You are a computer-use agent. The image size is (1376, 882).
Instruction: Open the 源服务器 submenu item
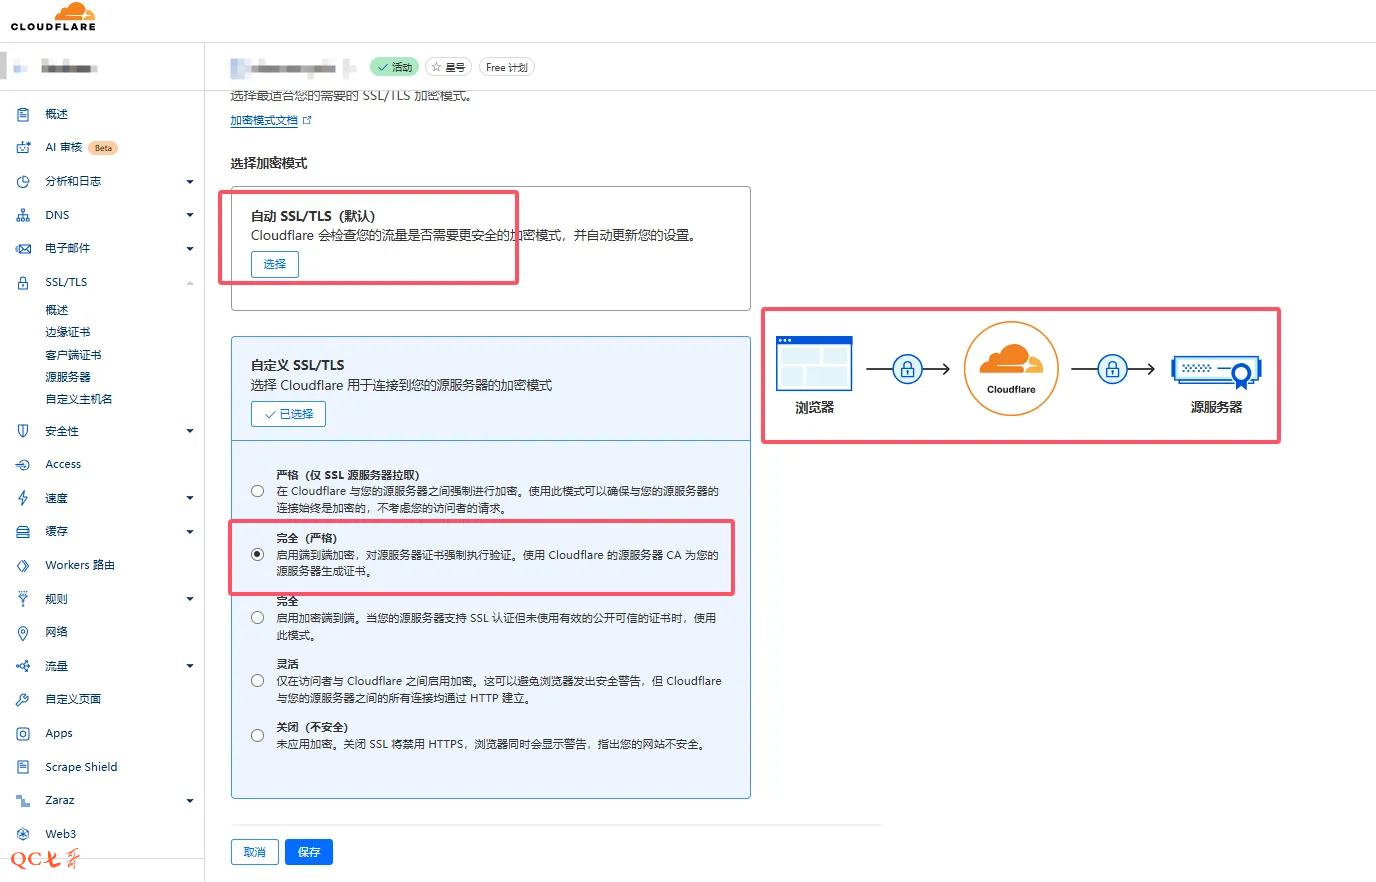click(68, 377)
